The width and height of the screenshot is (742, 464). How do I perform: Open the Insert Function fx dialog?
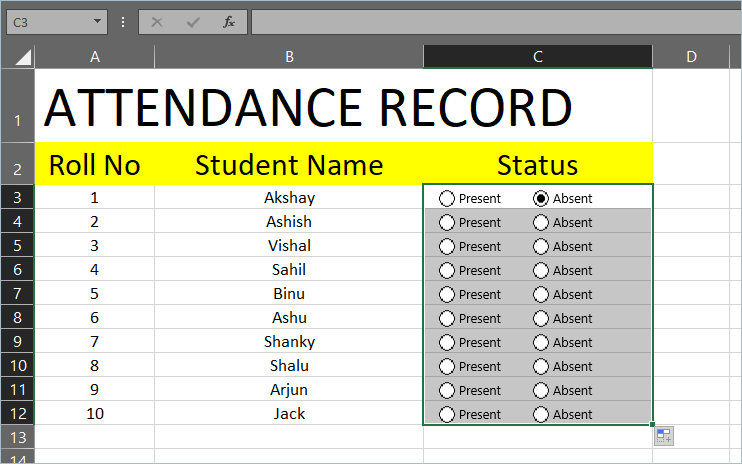pos(229,21)
